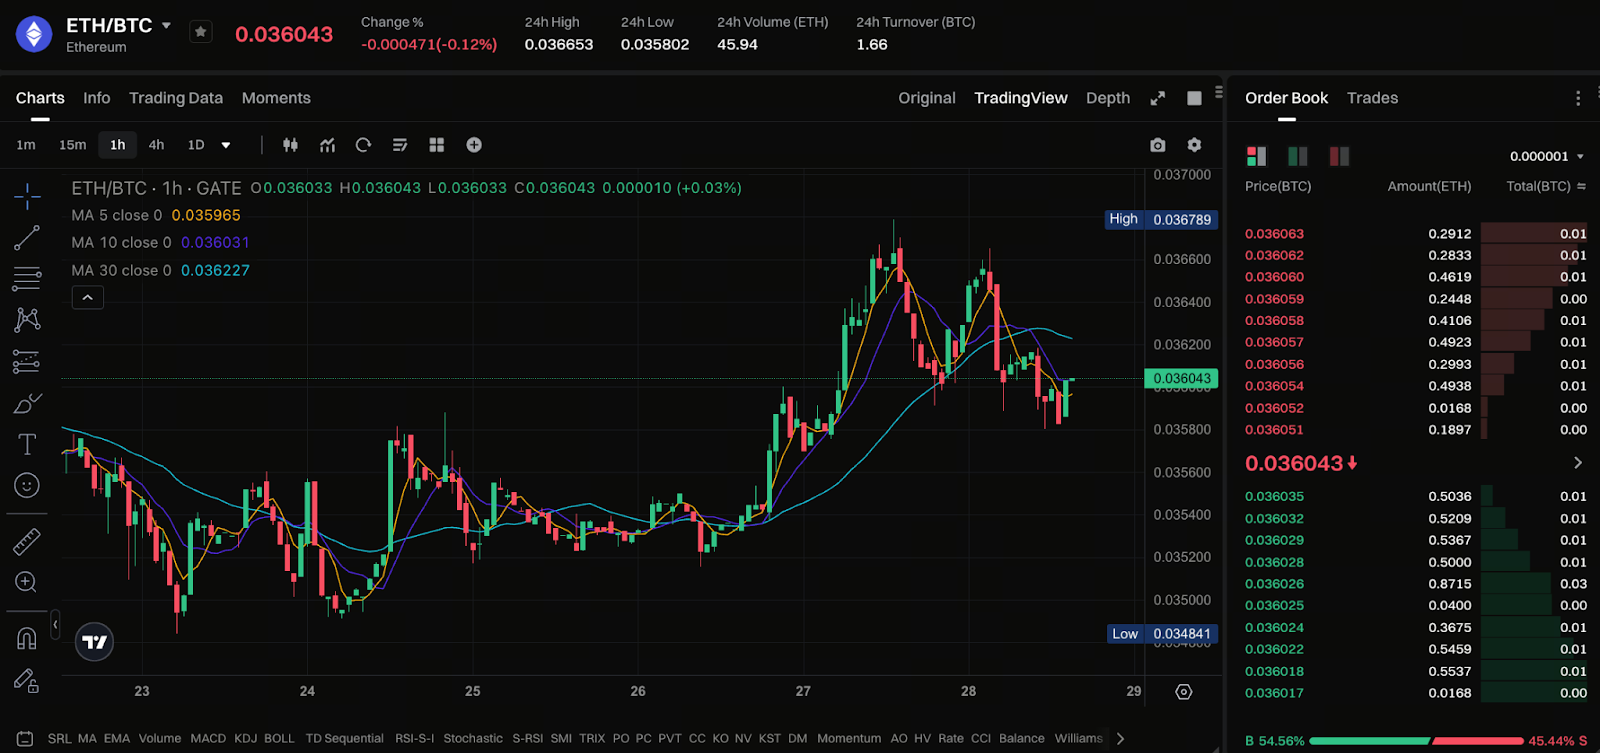Open chart settings gear icon
Viewport: 1600px width, 753px height.
pyautogui.click(x=1194, y=145)
